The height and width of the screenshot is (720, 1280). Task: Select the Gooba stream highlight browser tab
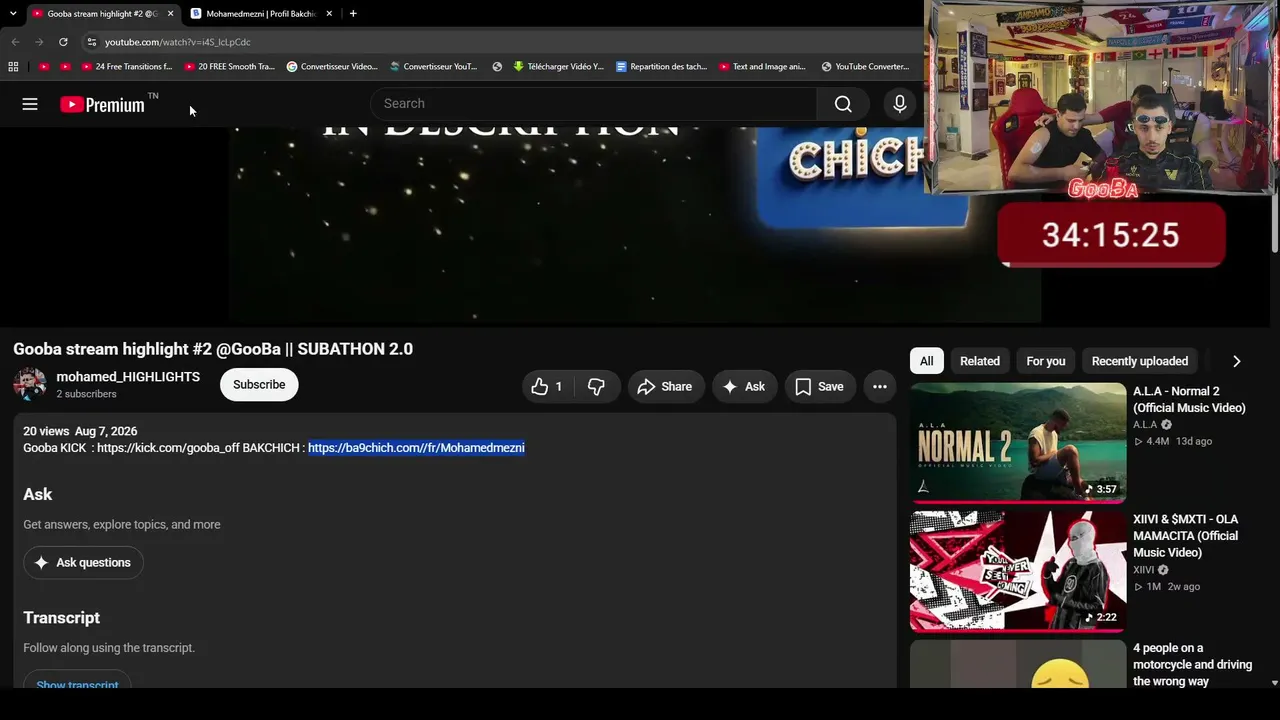pyautogui.click(x=102, y=14)
